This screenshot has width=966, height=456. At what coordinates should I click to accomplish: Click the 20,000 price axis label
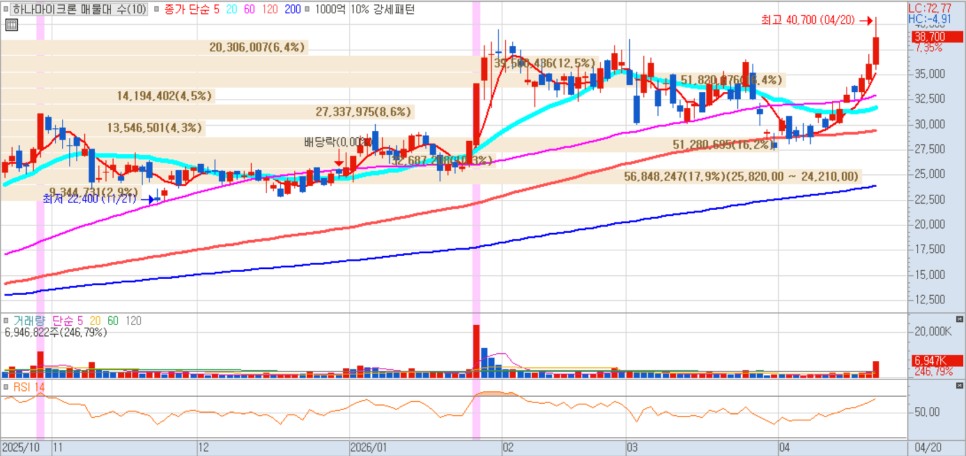(930, 224)
